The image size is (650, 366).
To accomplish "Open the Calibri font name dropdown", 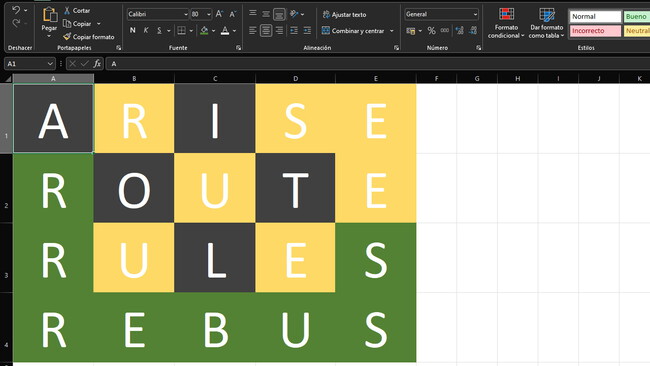I will (x=185, y=14).
